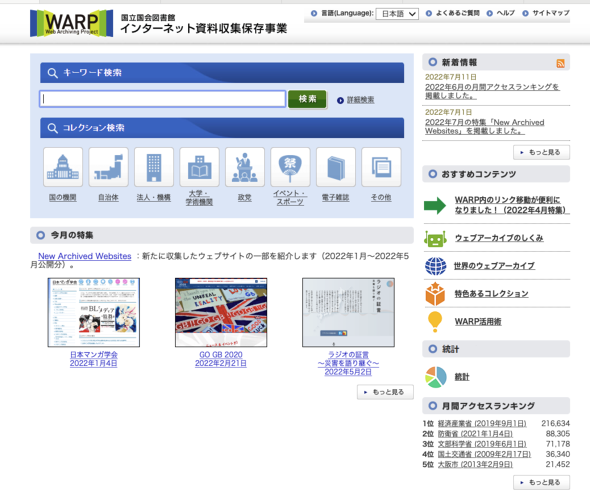Open the 統計 pie chart icon

point(436,377)
